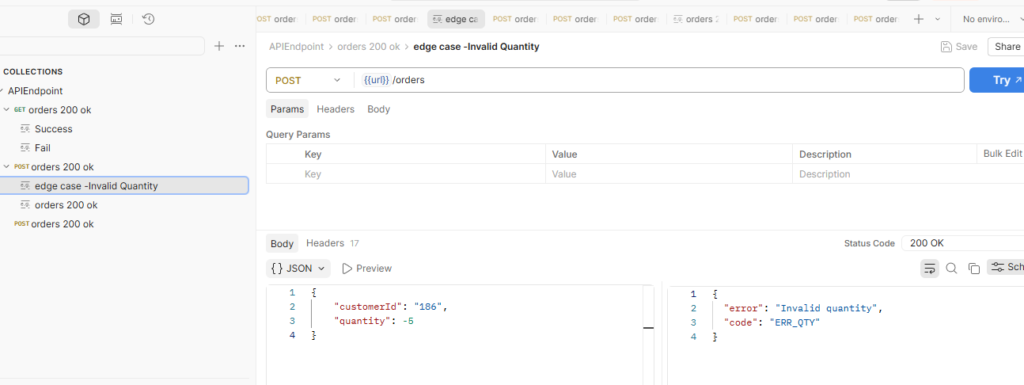Click the plus icon to open a new tab
Screen dimensions: 1024x385
point(919,19)
